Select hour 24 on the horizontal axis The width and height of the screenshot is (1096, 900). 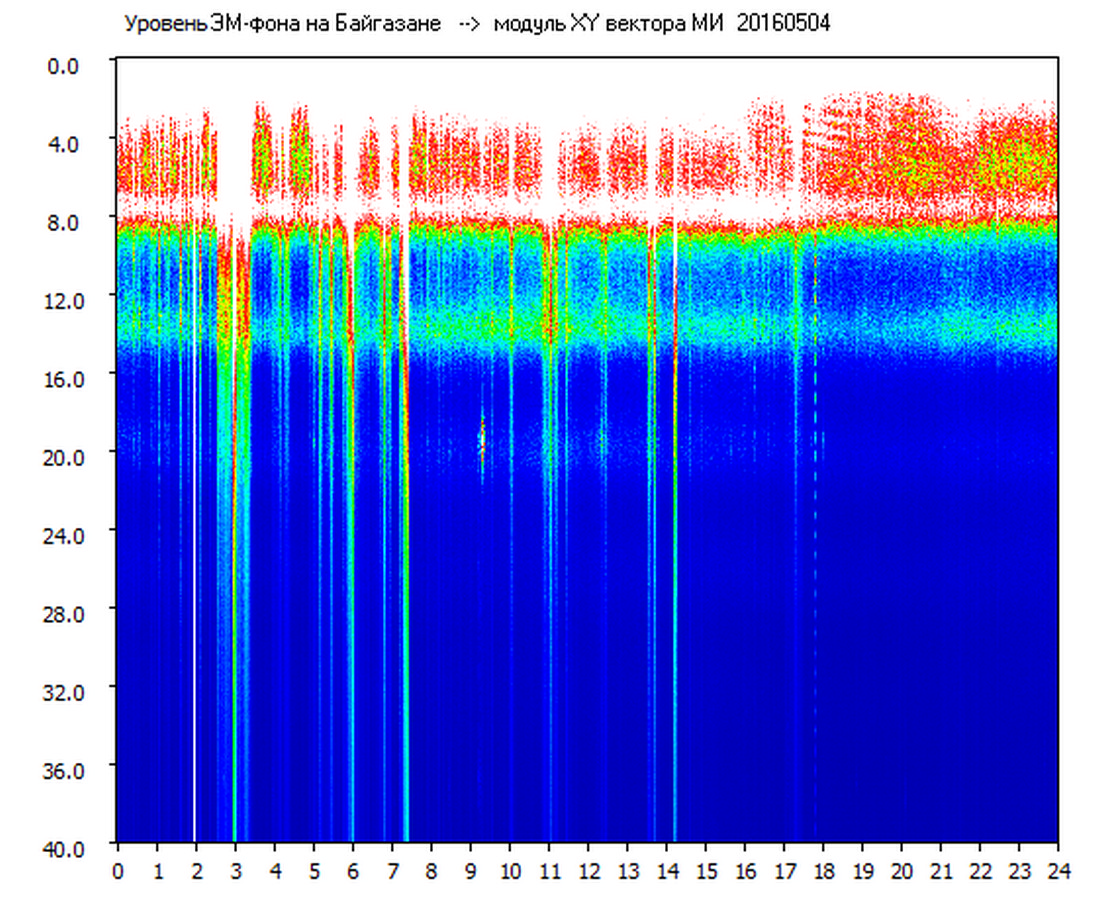(1058, 870)
